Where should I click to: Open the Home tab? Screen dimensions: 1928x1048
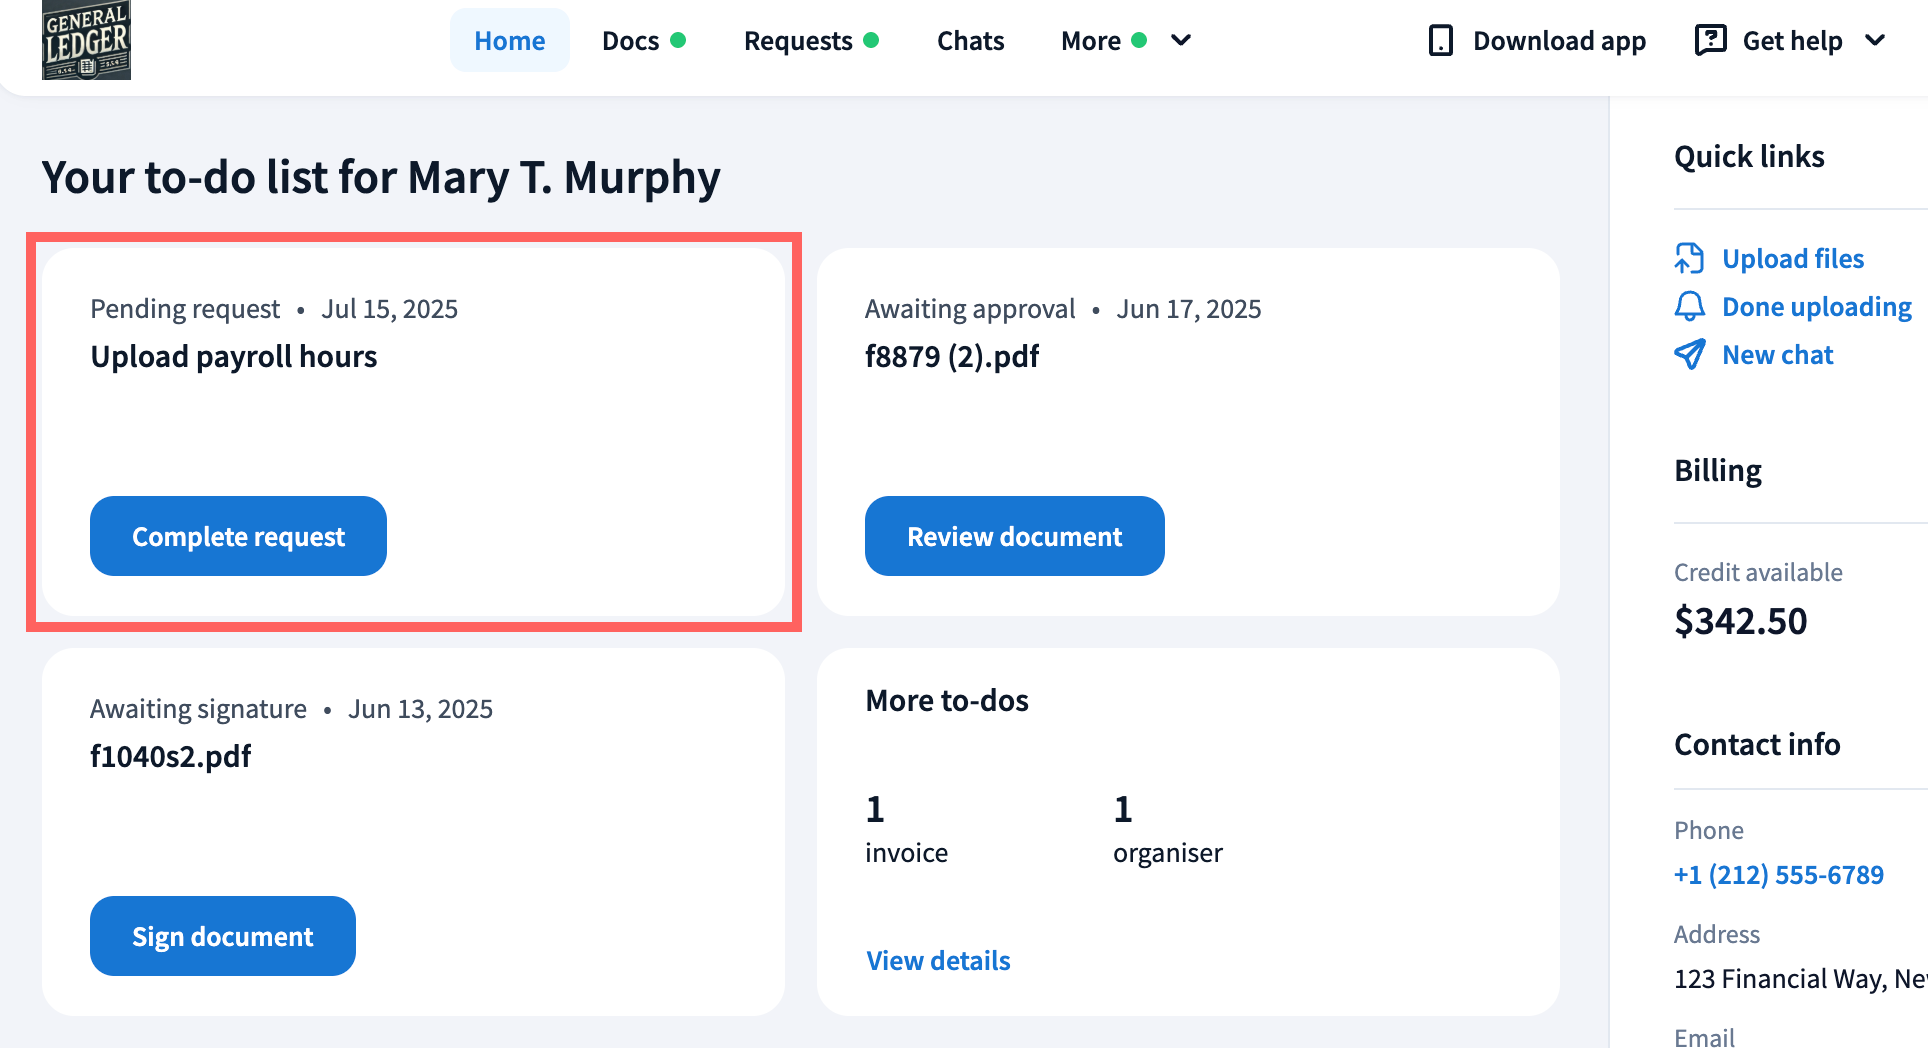(x=509, y=41)
